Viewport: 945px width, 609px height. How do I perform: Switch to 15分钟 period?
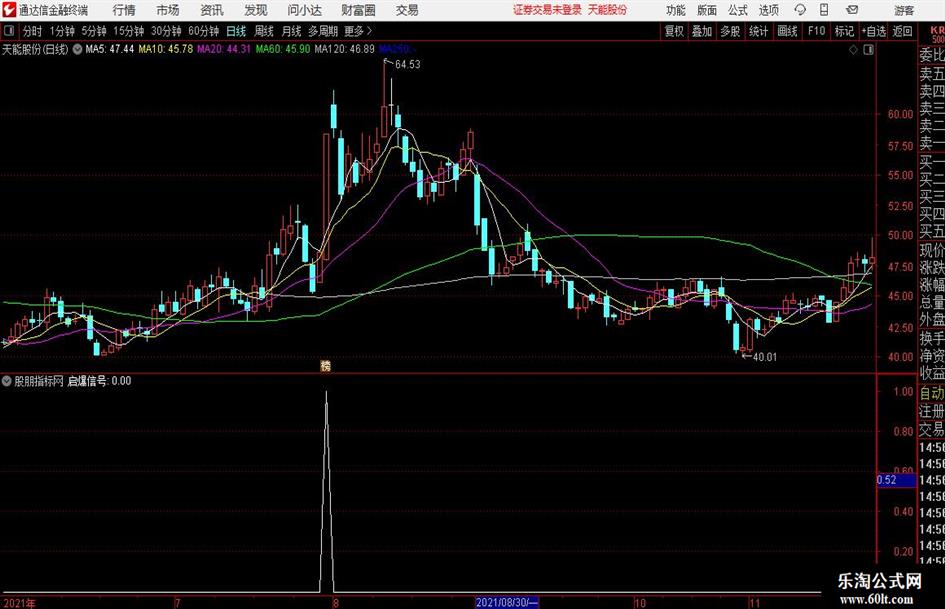click(x=129, y=31)
